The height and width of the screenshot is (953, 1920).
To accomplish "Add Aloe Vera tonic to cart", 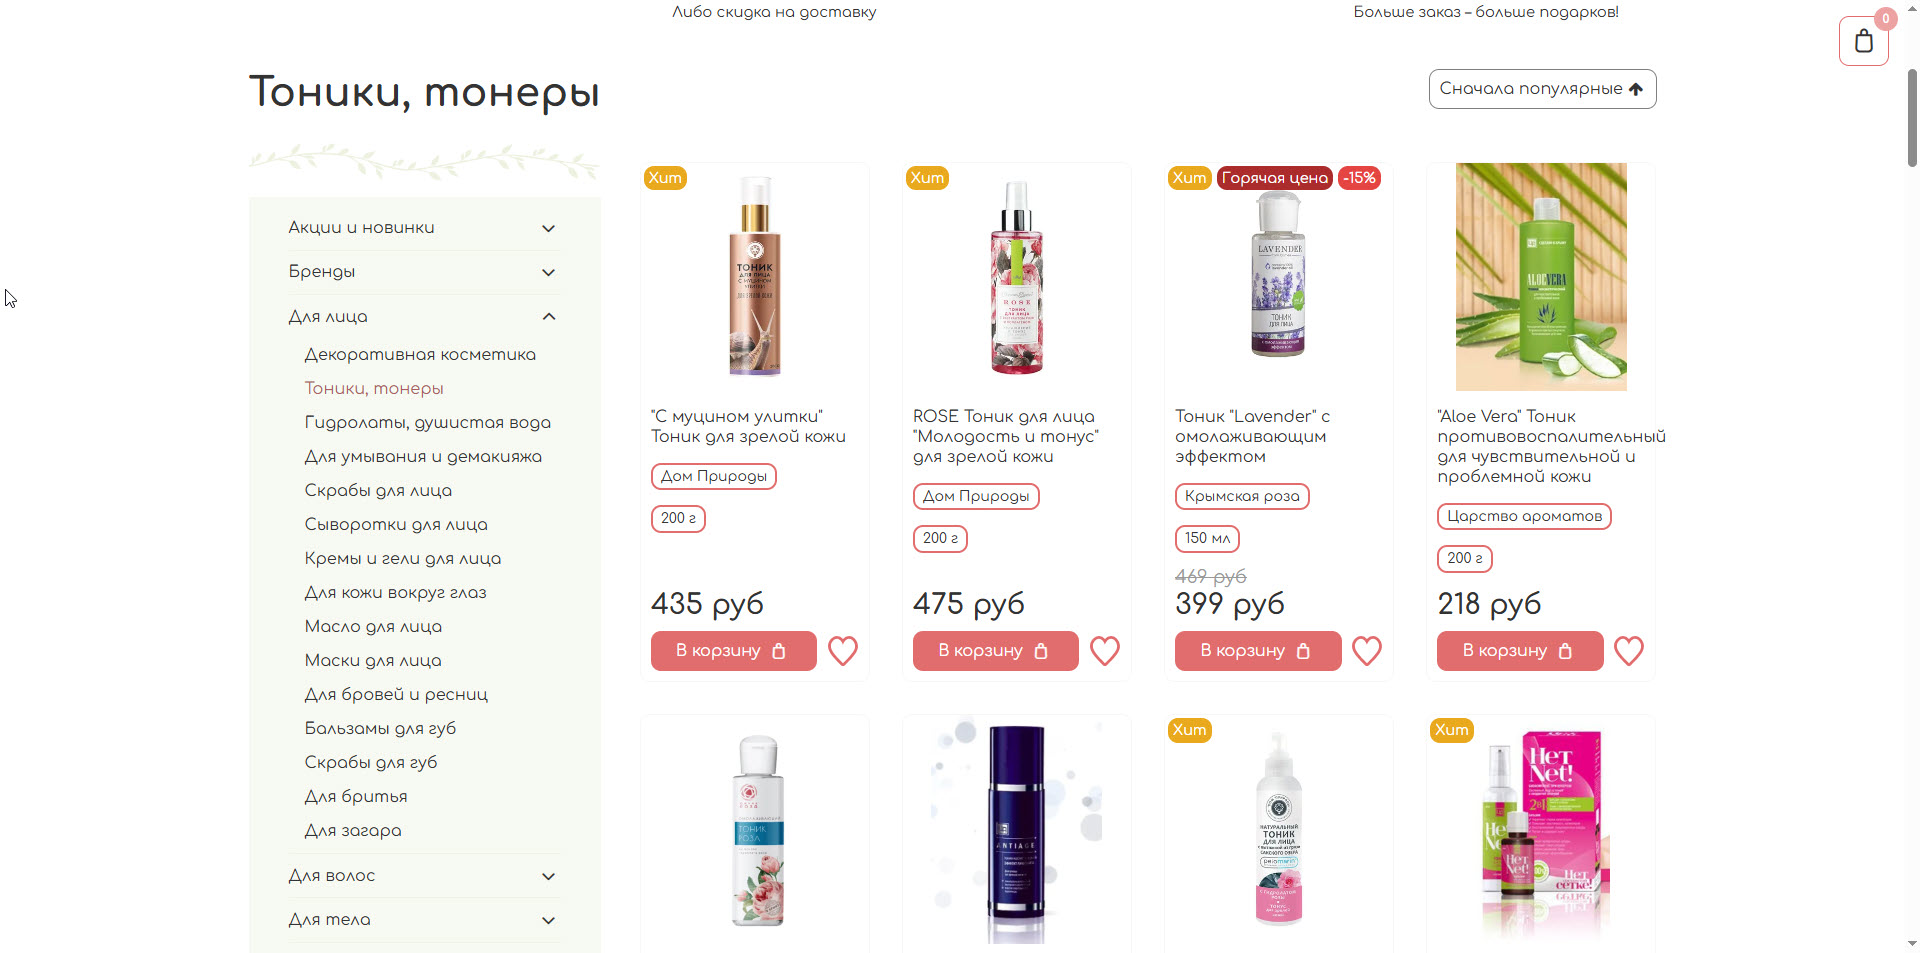I will (x=1520, y=651).
